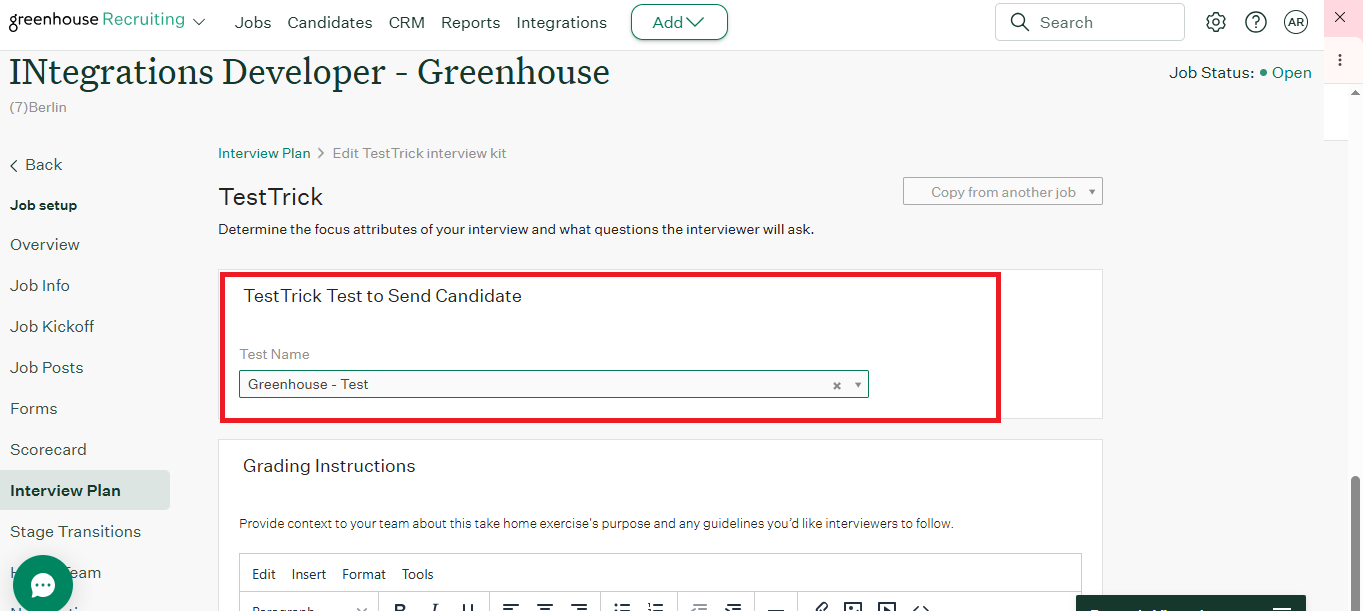Viewport: 1363px width, 611px height.
Task: Open the editor Insert menu
Action: pos(309,574)
